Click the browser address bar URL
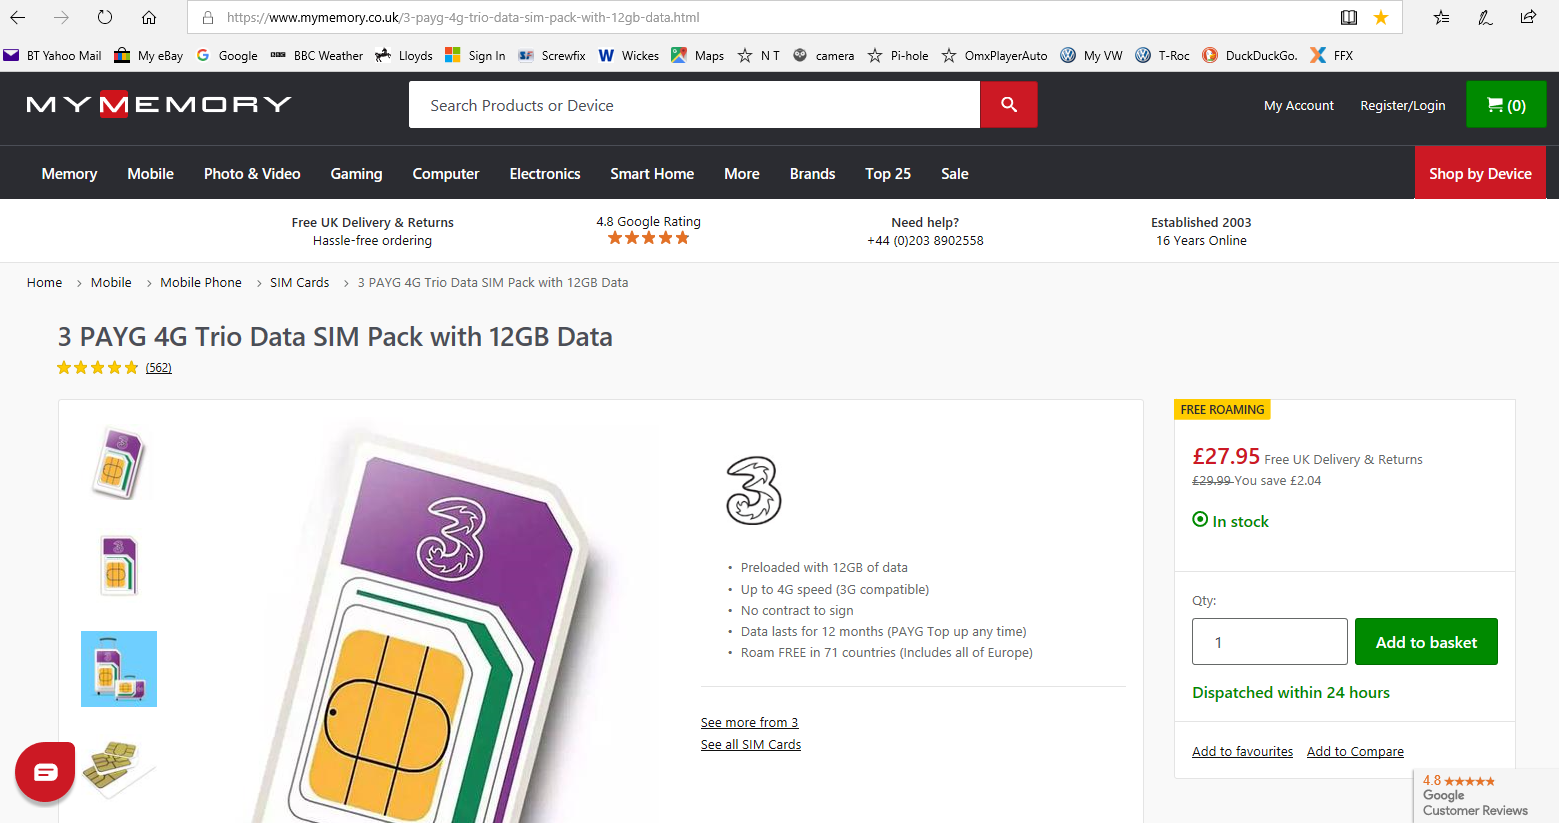Image resolution: width=1559 pixels, height=823 pixels. tap(463, 17)
